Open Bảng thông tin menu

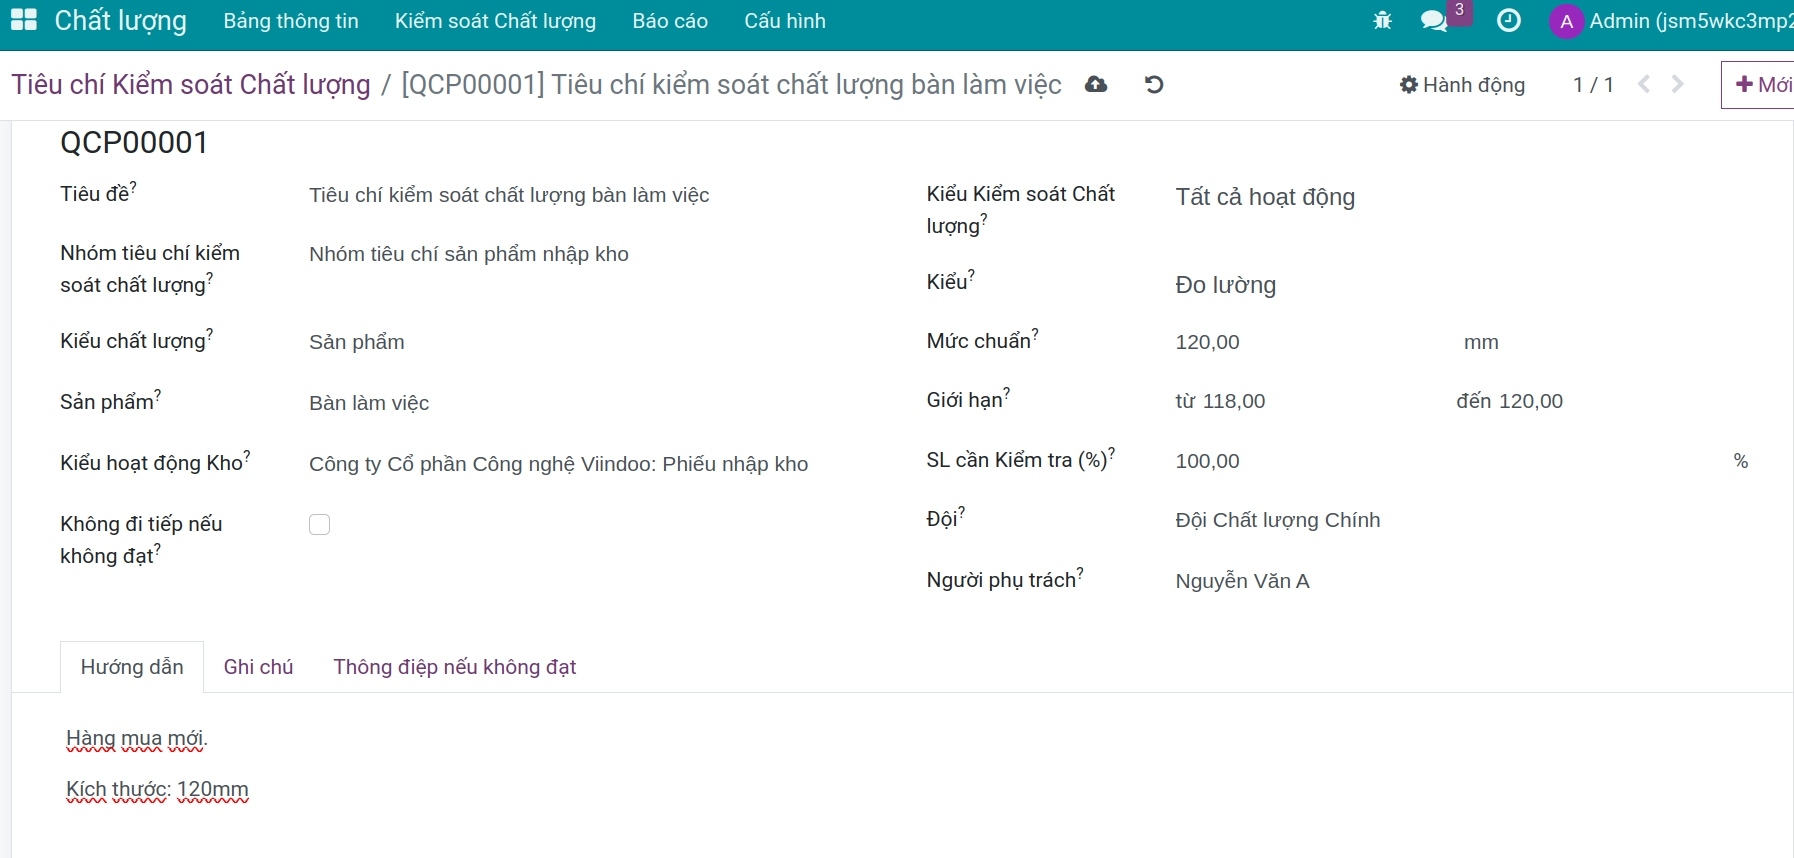point(291,21)
